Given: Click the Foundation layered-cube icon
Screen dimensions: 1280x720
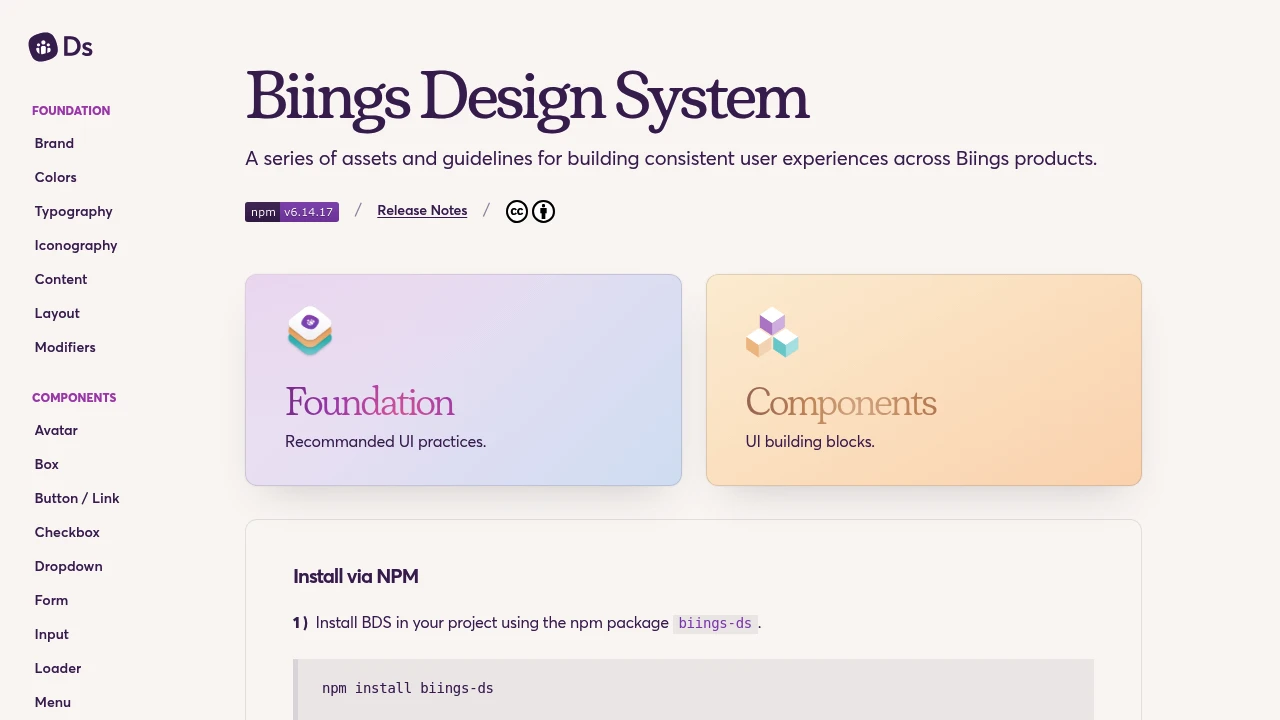Looking at the screenshot, I should click(x=310, y=331).
